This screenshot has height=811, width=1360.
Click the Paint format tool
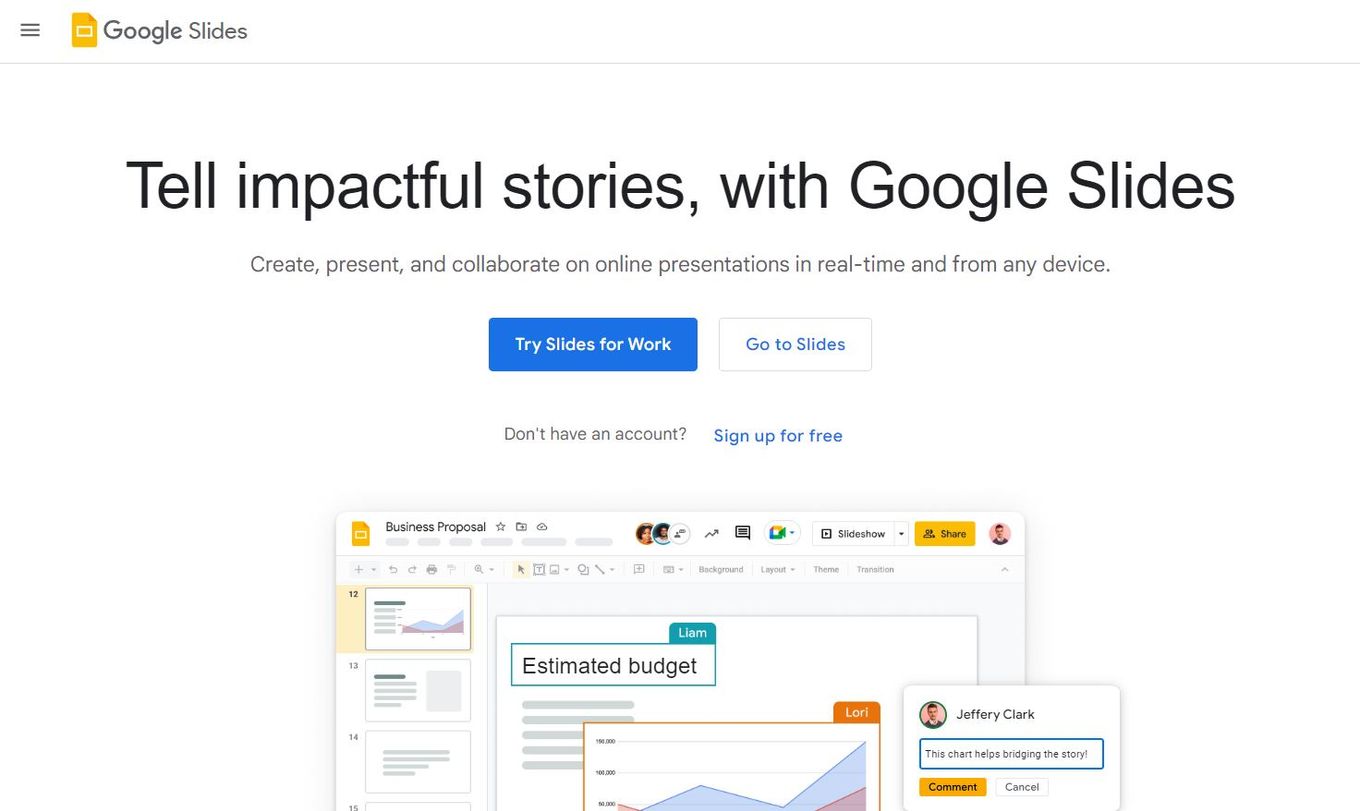[451, 569]
